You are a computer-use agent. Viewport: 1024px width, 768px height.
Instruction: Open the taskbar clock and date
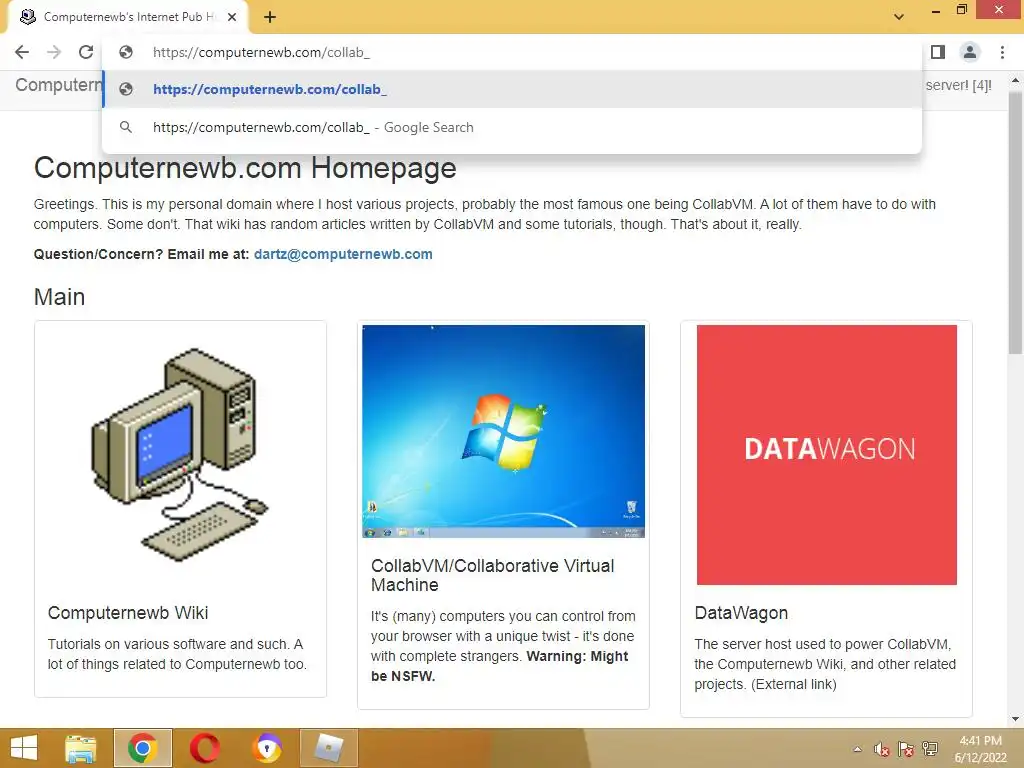(980, 749)
